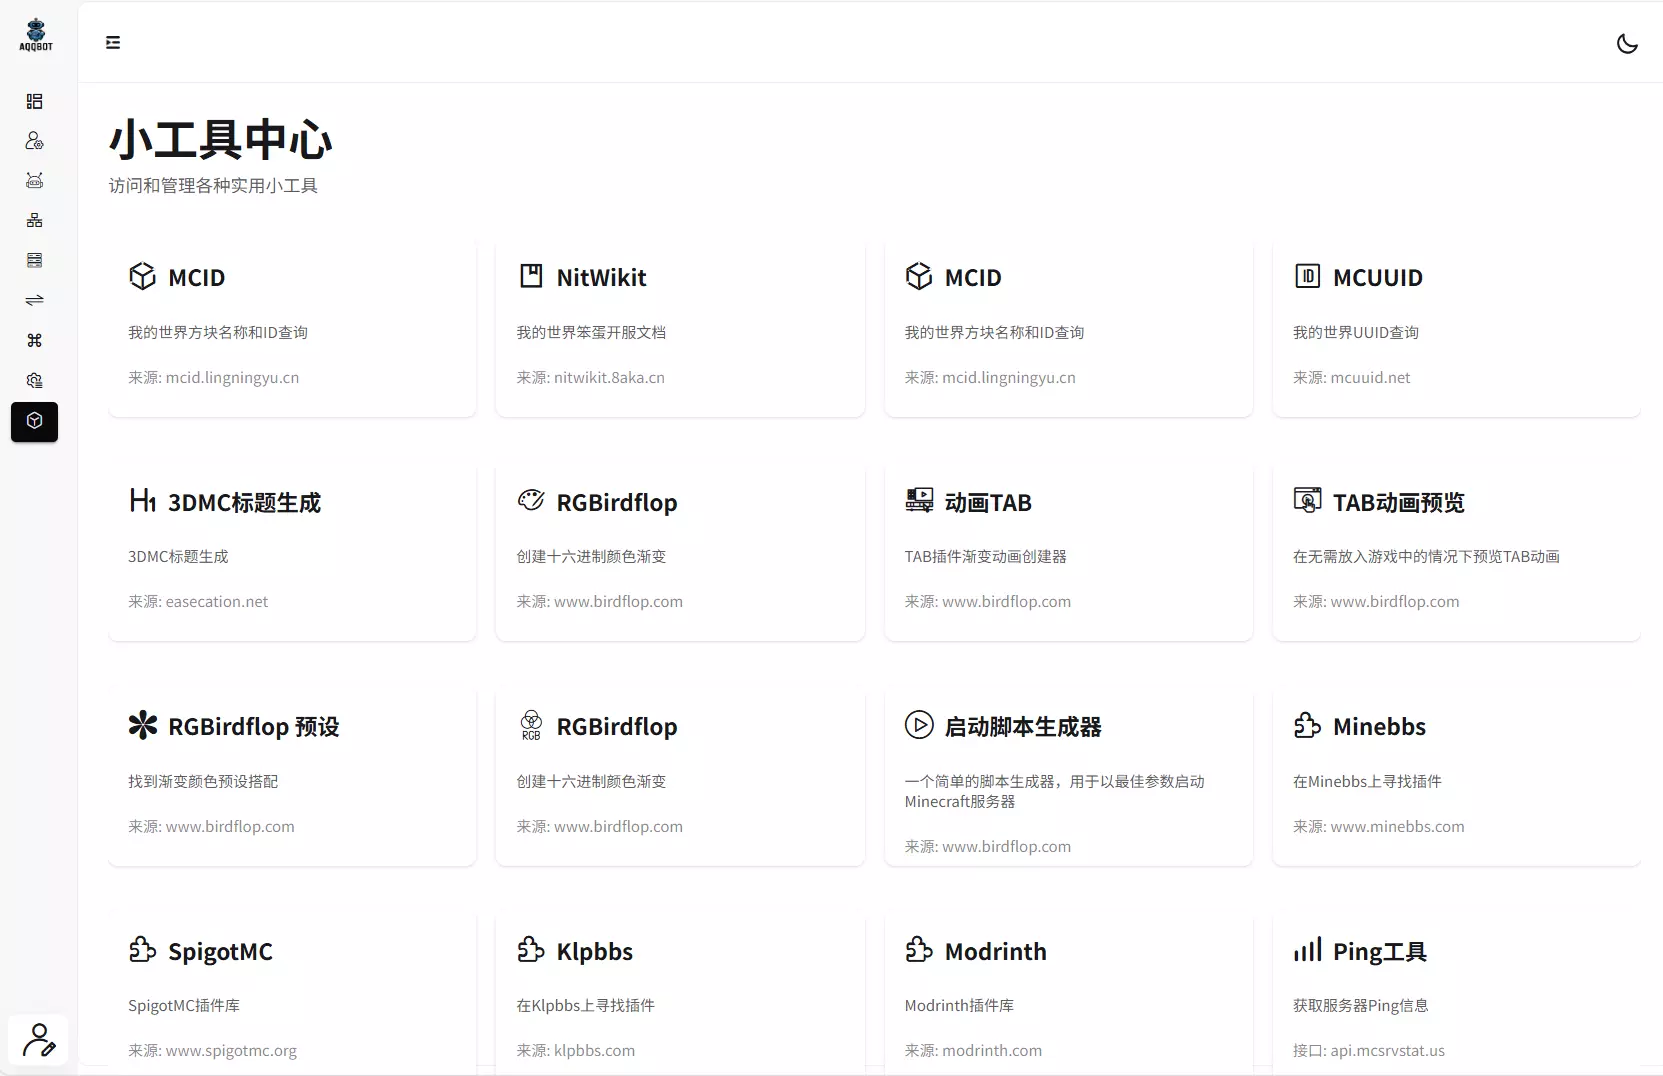Click the TAB动画预览 preview icon

[1307, 500]
